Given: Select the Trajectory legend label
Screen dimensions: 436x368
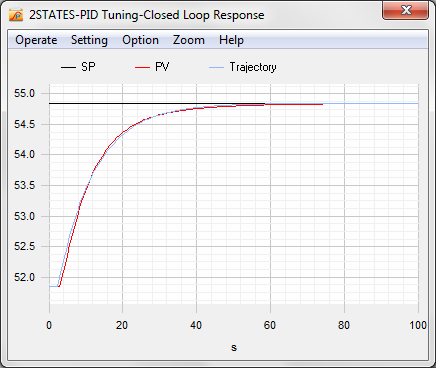Looking at the screenshot, I should coord(253,67).
